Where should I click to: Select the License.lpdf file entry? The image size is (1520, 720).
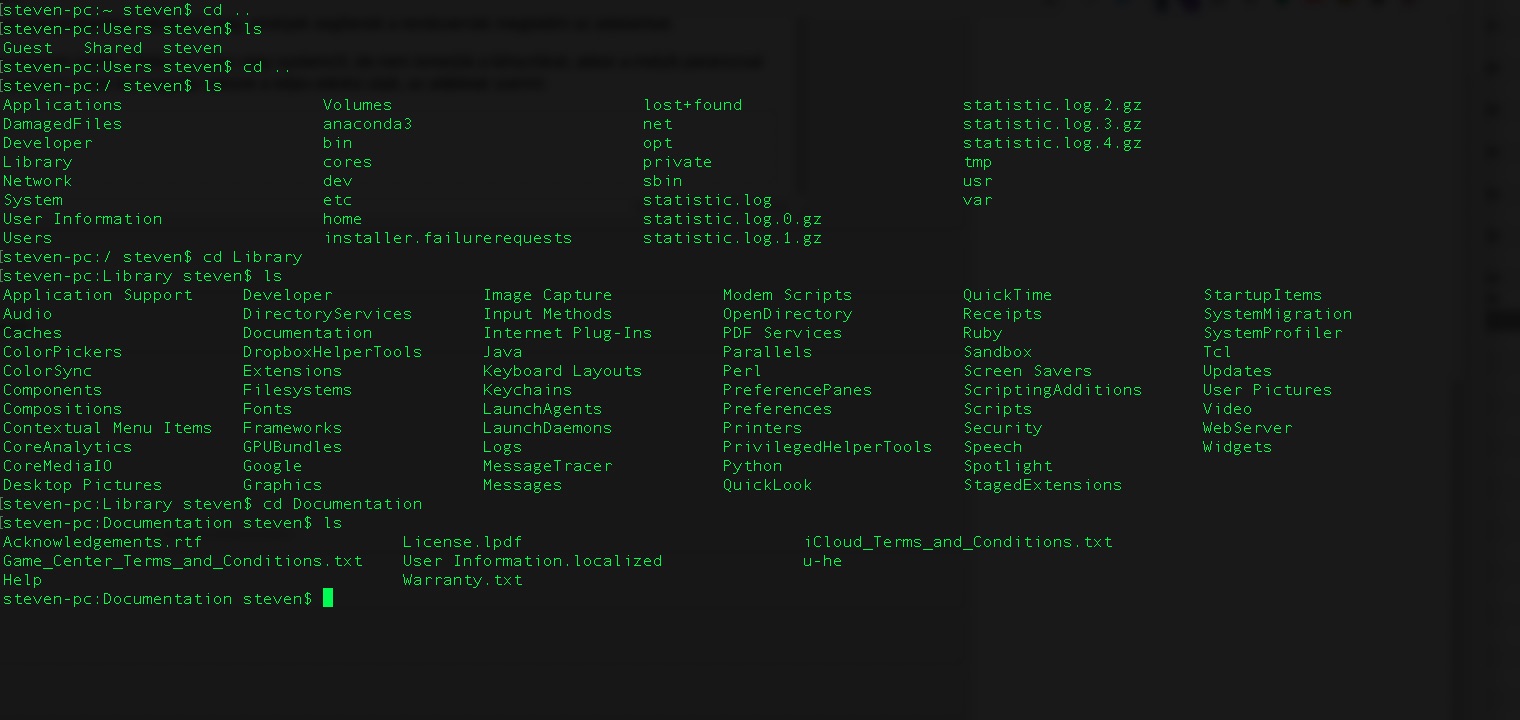(462, 542)
